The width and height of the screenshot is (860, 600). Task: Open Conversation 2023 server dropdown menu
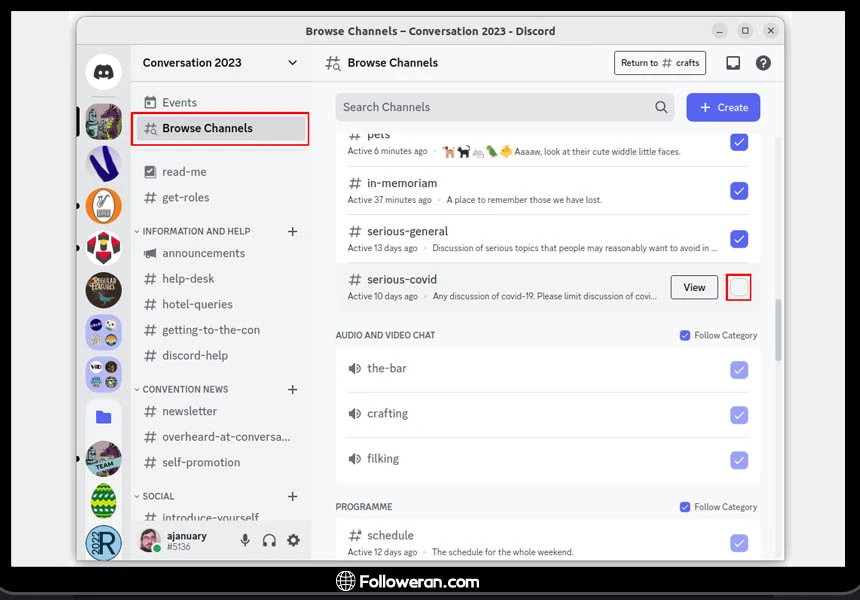(x=292, y=63)
